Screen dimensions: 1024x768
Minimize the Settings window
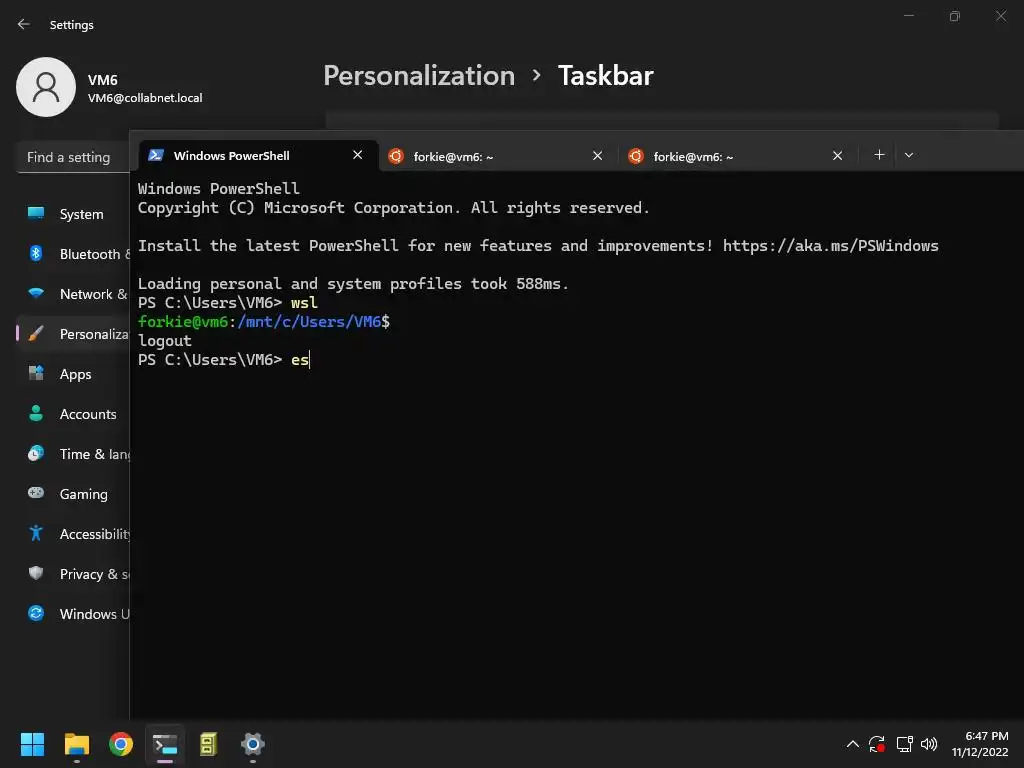[908, 16]
